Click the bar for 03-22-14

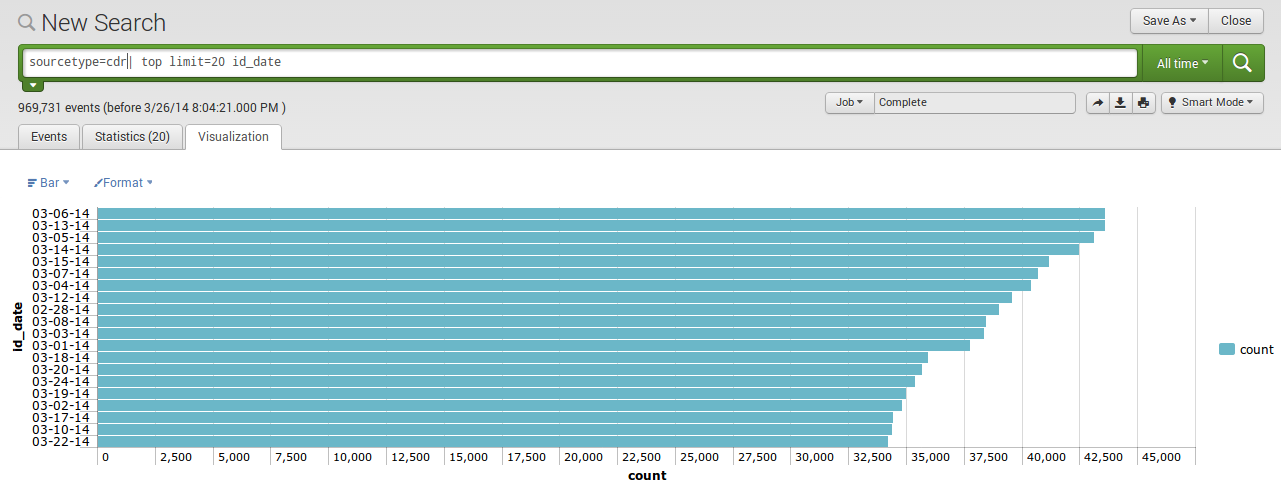pos(492,441)
